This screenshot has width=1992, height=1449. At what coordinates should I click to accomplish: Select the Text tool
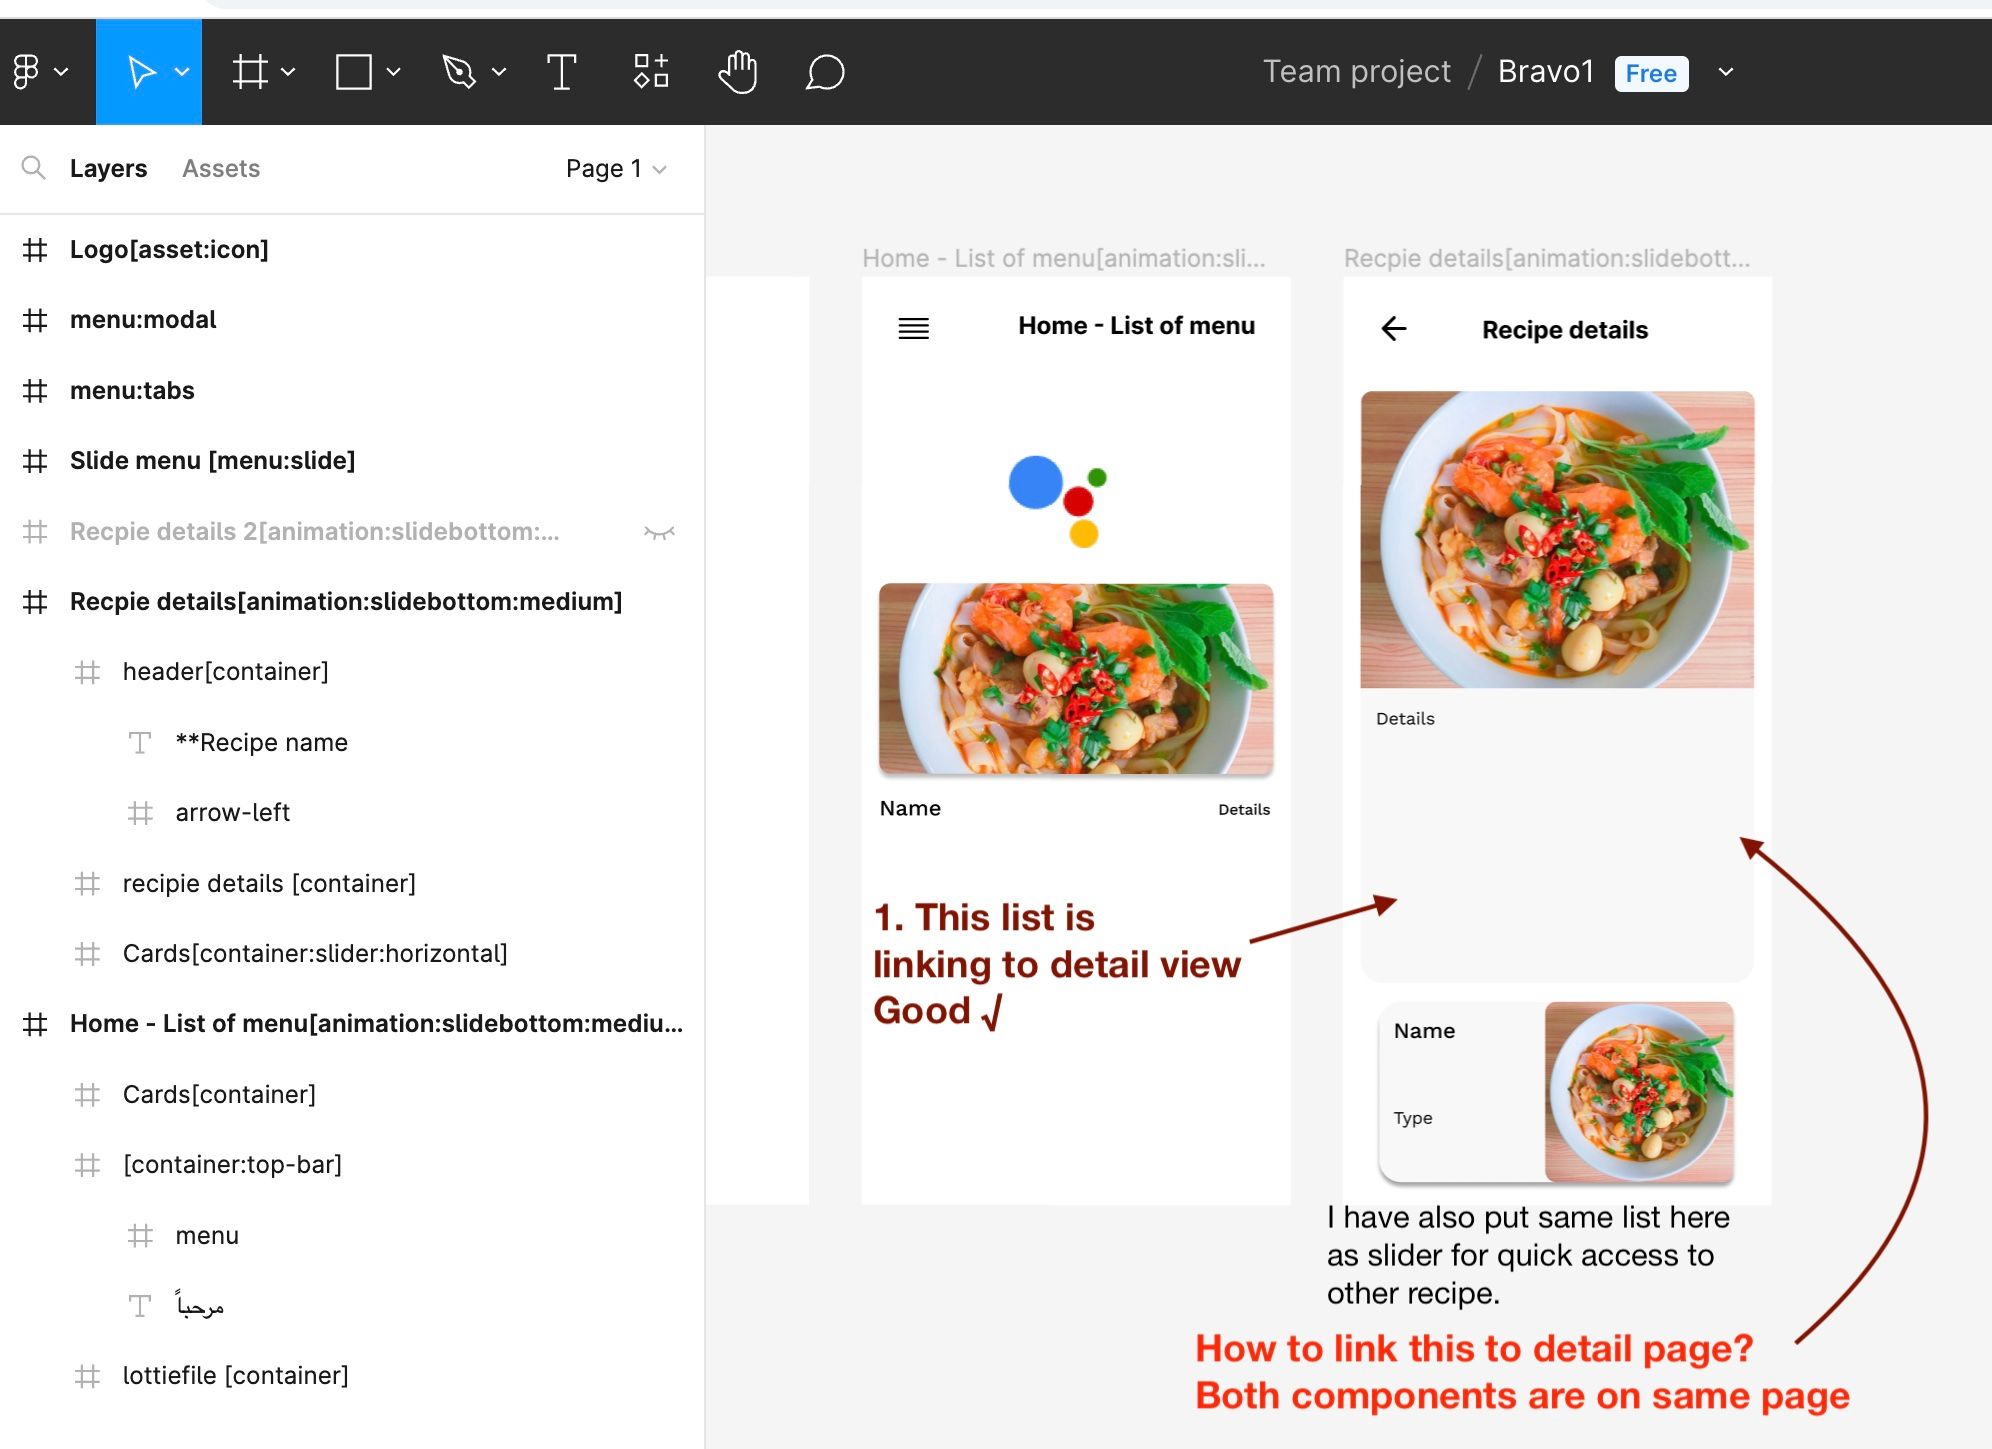[x=562, y=72]
